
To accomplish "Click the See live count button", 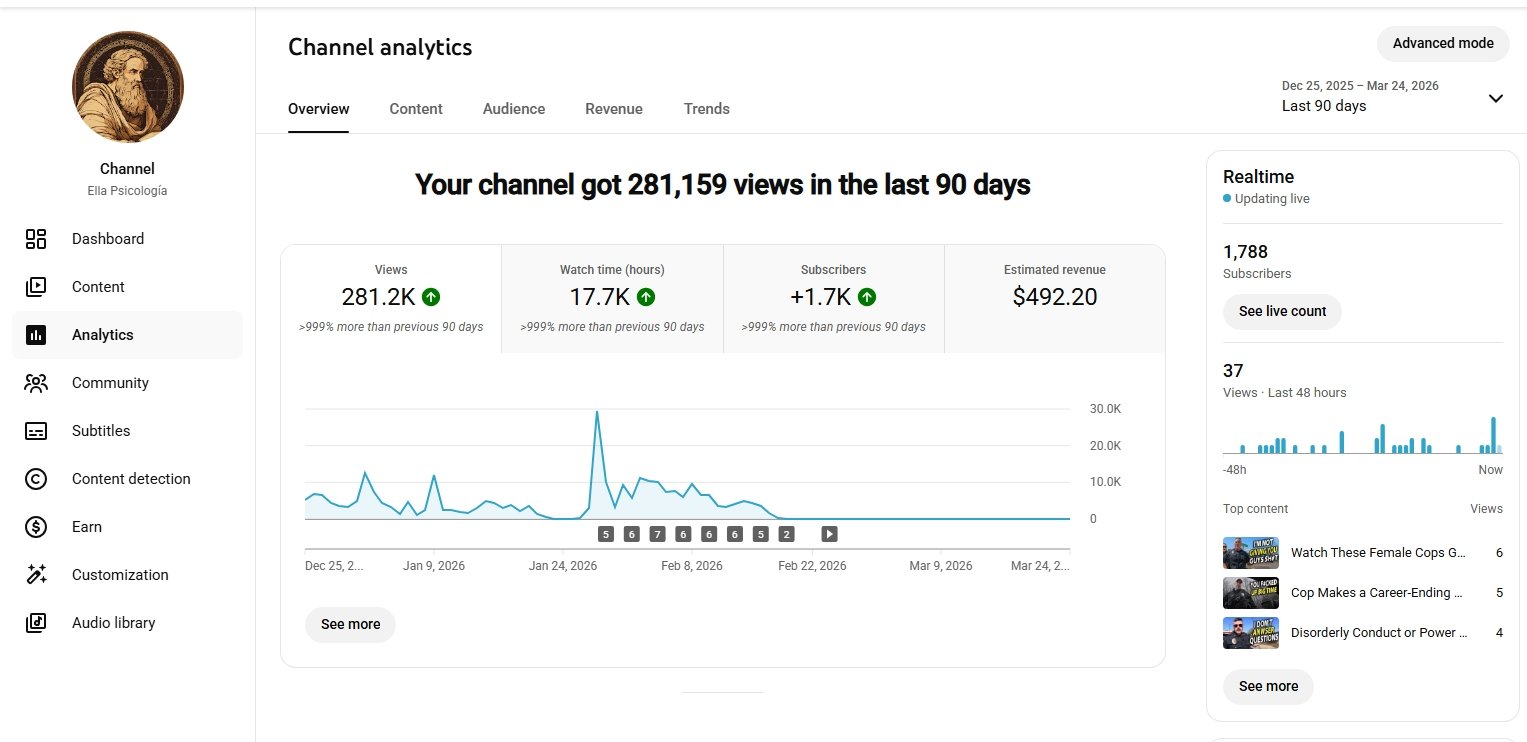I will (x=1281, y=311).
